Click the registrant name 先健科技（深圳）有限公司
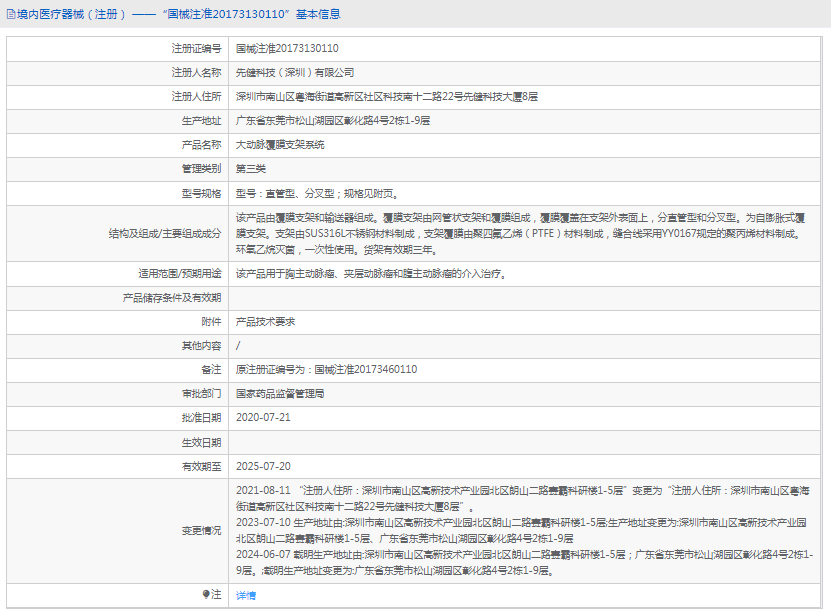 click(295, 73)
